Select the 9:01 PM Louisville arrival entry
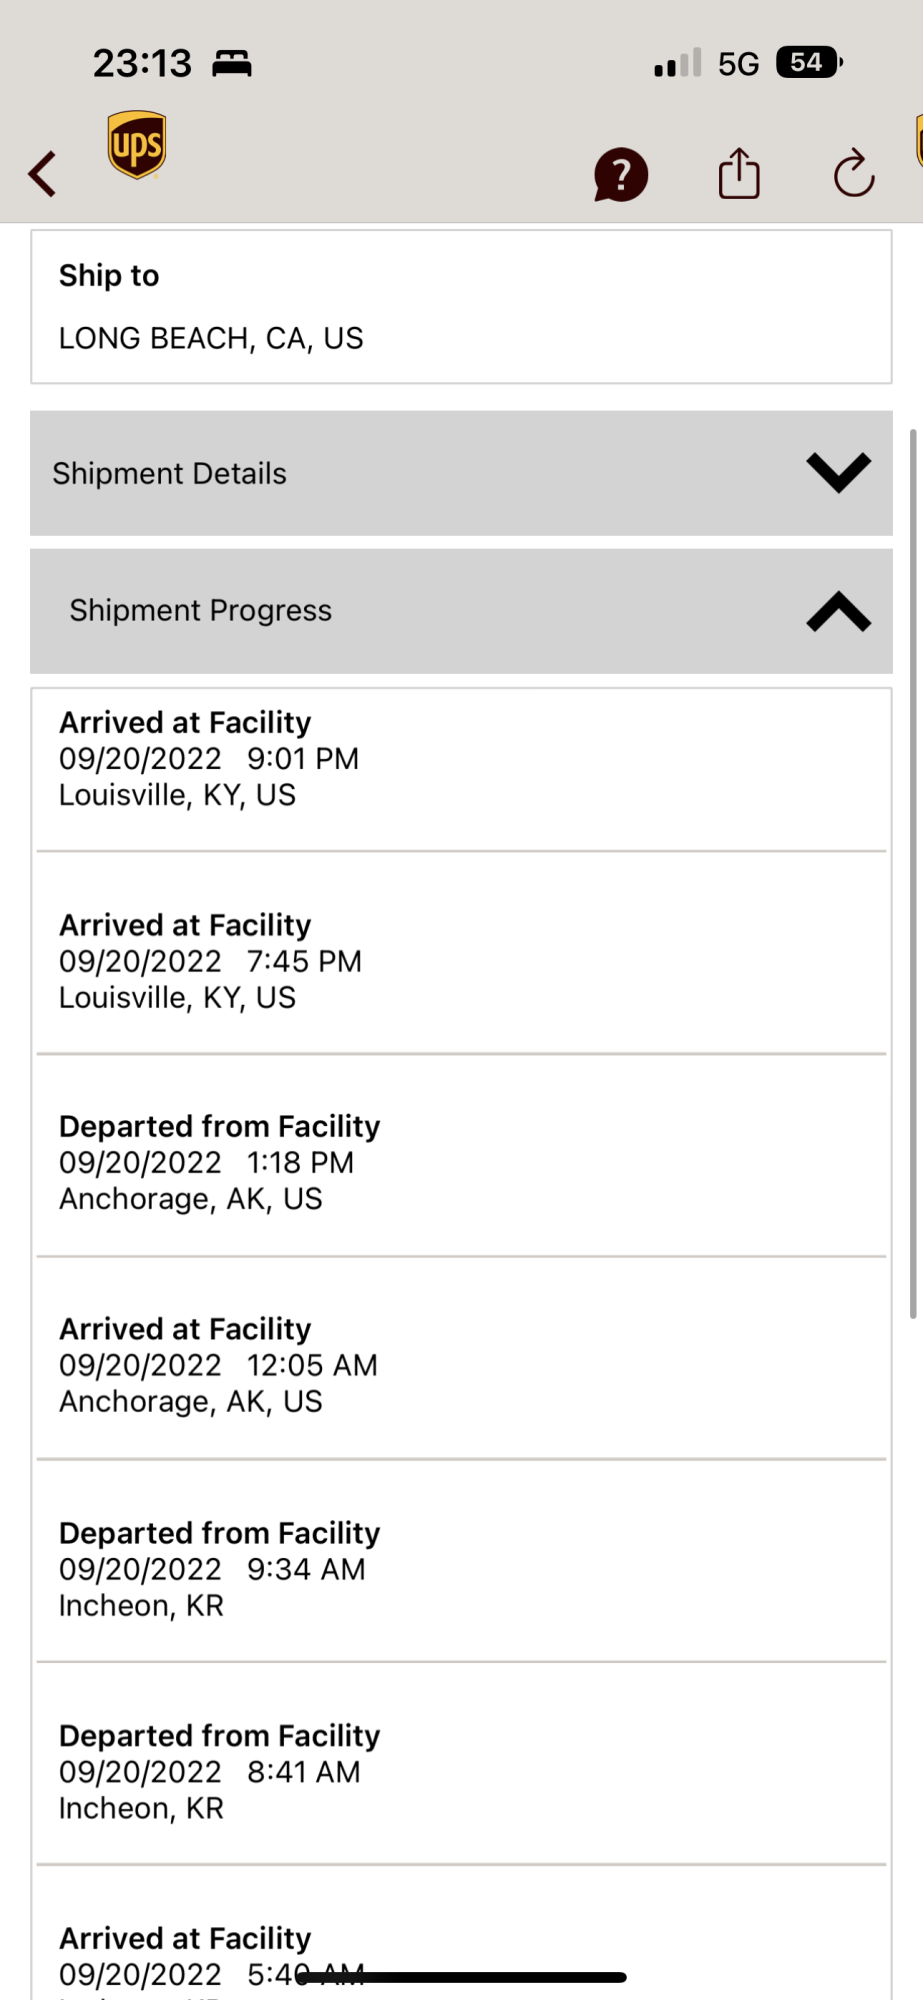 click(x=461, y=759)
